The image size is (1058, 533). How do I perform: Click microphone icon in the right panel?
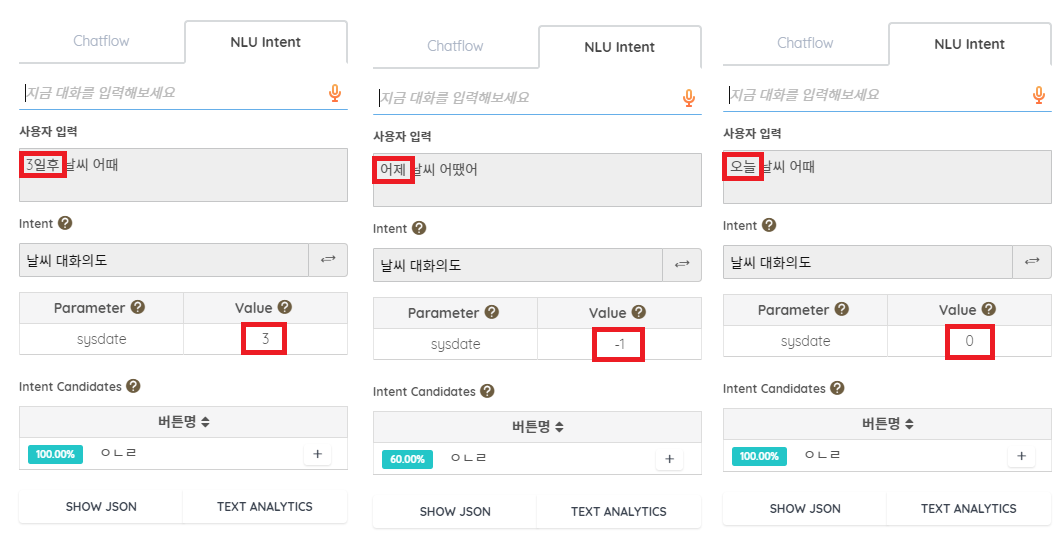click(x=1039, y=95)
